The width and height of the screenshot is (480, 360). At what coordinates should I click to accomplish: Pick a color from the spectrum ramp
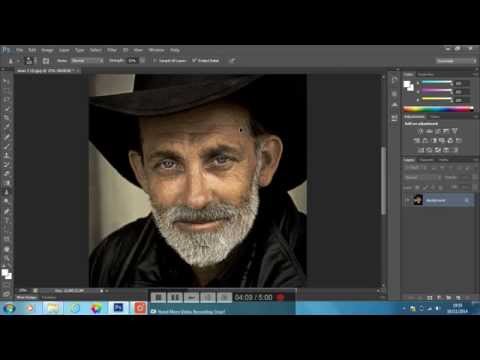coord(438,108)
